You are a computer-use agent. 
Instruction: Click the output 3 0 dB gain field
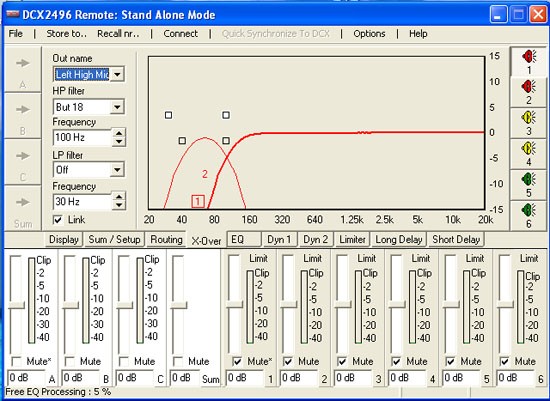pos(353,378)
